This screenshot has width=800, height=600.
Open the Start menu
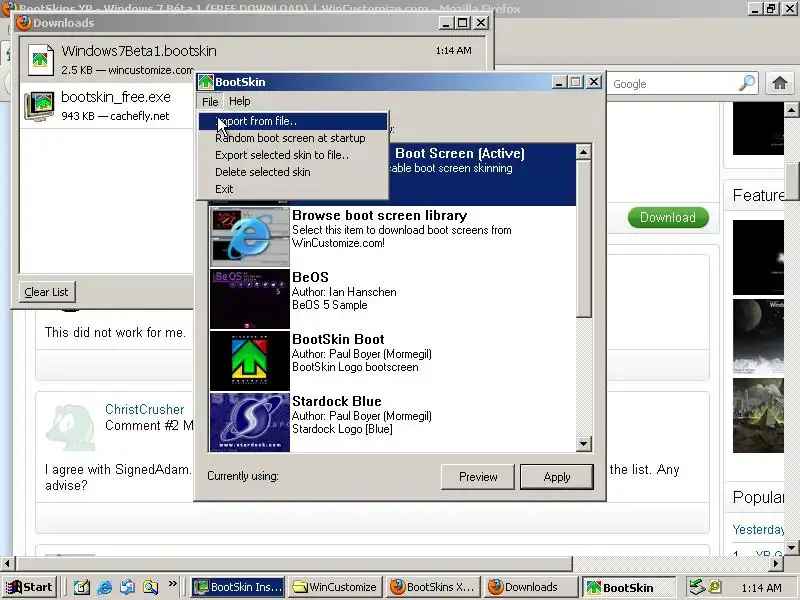[x=29, y=587]
